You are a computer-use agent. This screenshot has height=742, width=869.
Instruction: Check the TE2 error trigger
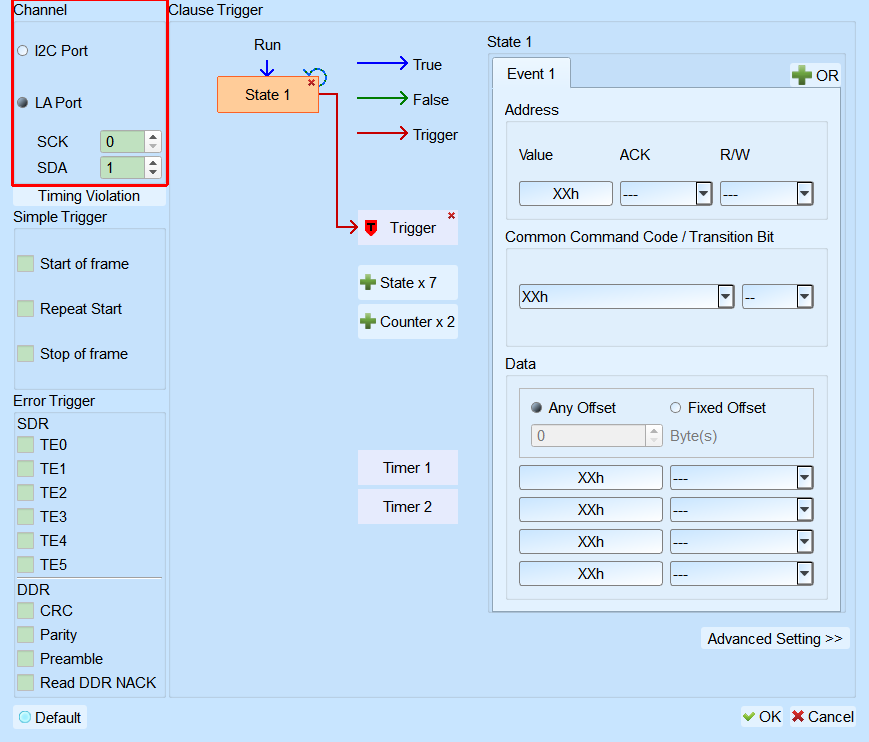(x=25, y=493)
